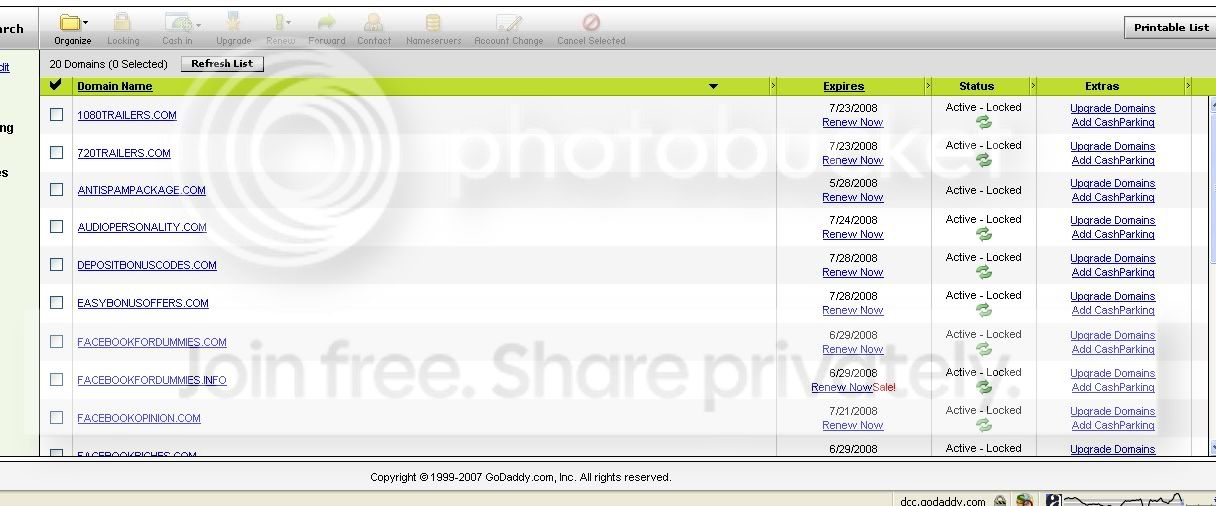Click green auto-renew icon for DEPOSITBONUSCODES.COM
This screenshot has width=1216, height=506.
click(984, 272)
